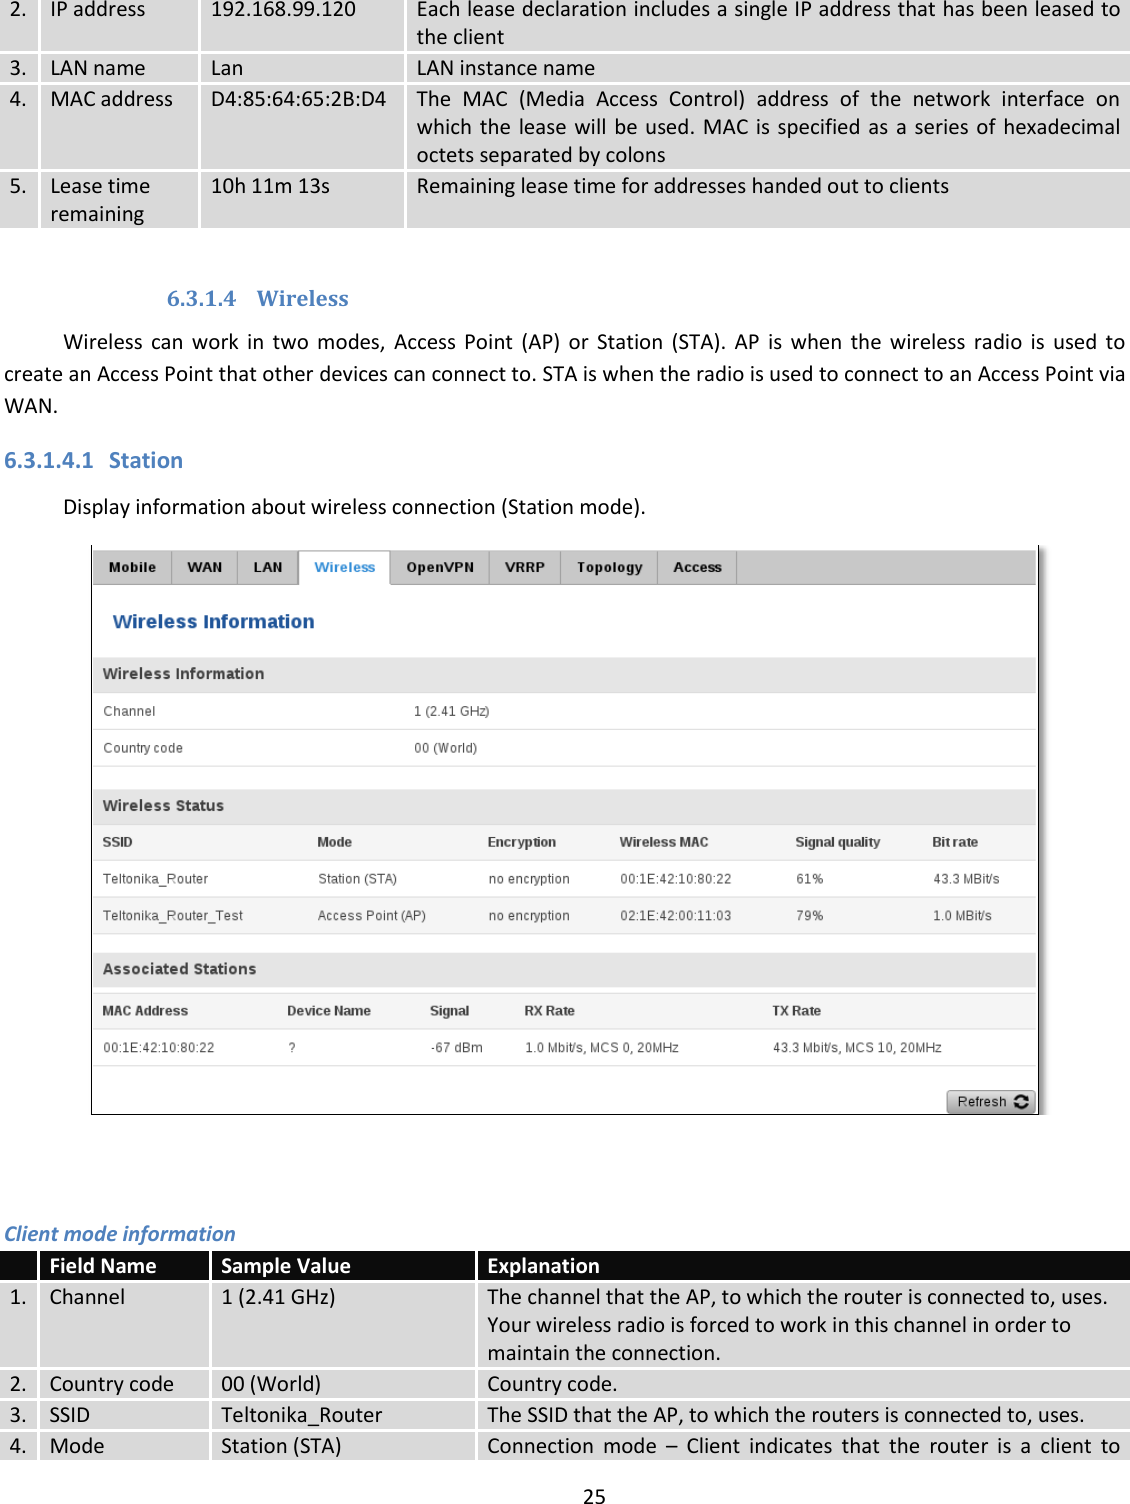Select the VRRP tab
The image size is (1130, 1504).
point(524,567)
